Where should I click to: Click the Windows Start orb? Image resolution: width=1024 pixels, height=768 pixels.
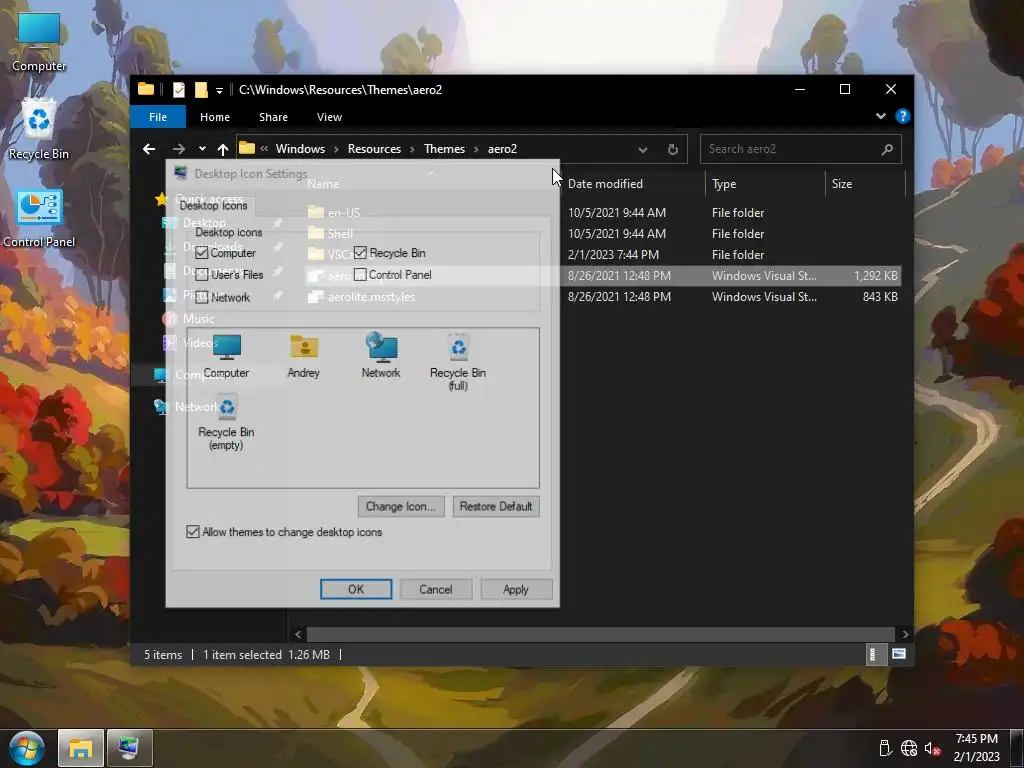26,748
